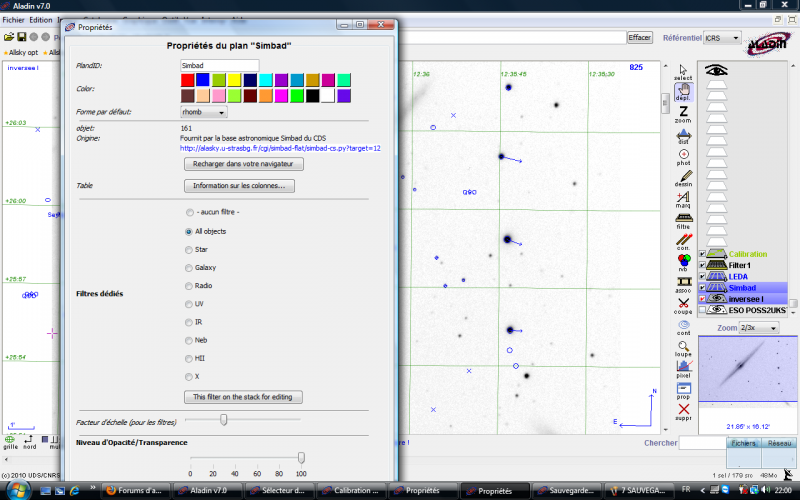The image size is (800, 500).
Task: Toggle the grille grid icon
Action: coord(10,442)
